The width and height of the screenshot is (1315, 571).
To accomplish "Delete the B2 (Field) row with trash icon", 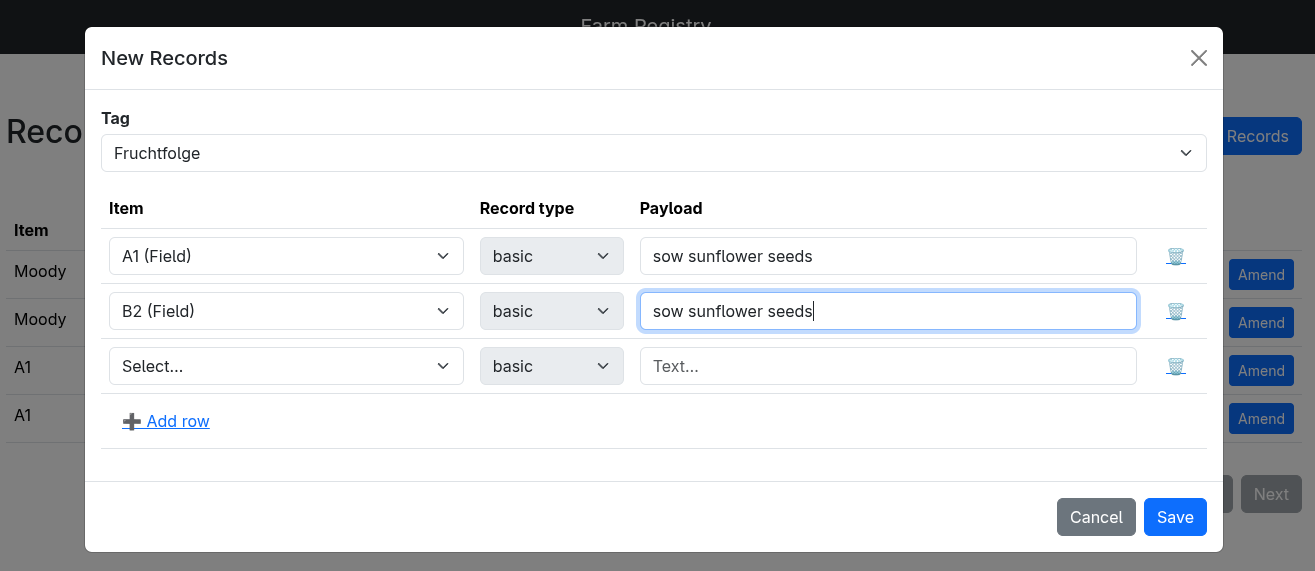I will (x=1176, y=312).
